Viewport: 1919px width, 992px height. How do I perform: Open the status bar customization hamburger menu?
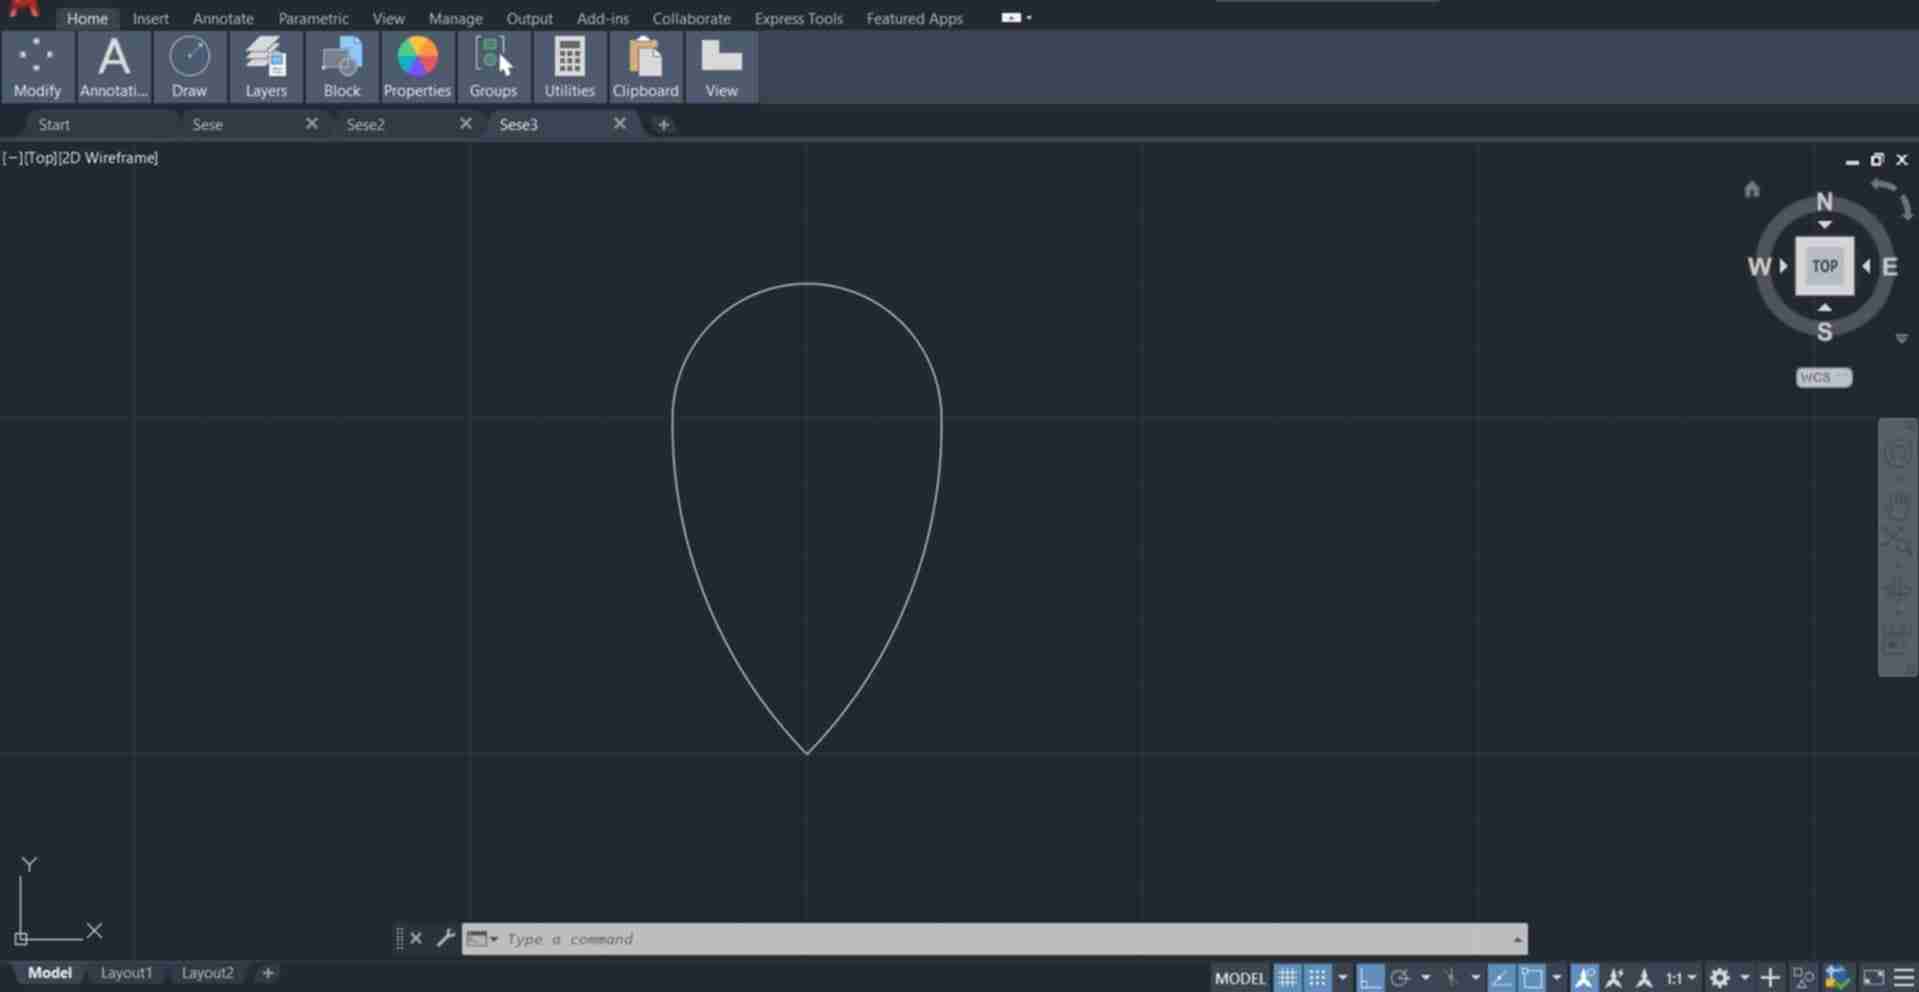point(1903,978)
